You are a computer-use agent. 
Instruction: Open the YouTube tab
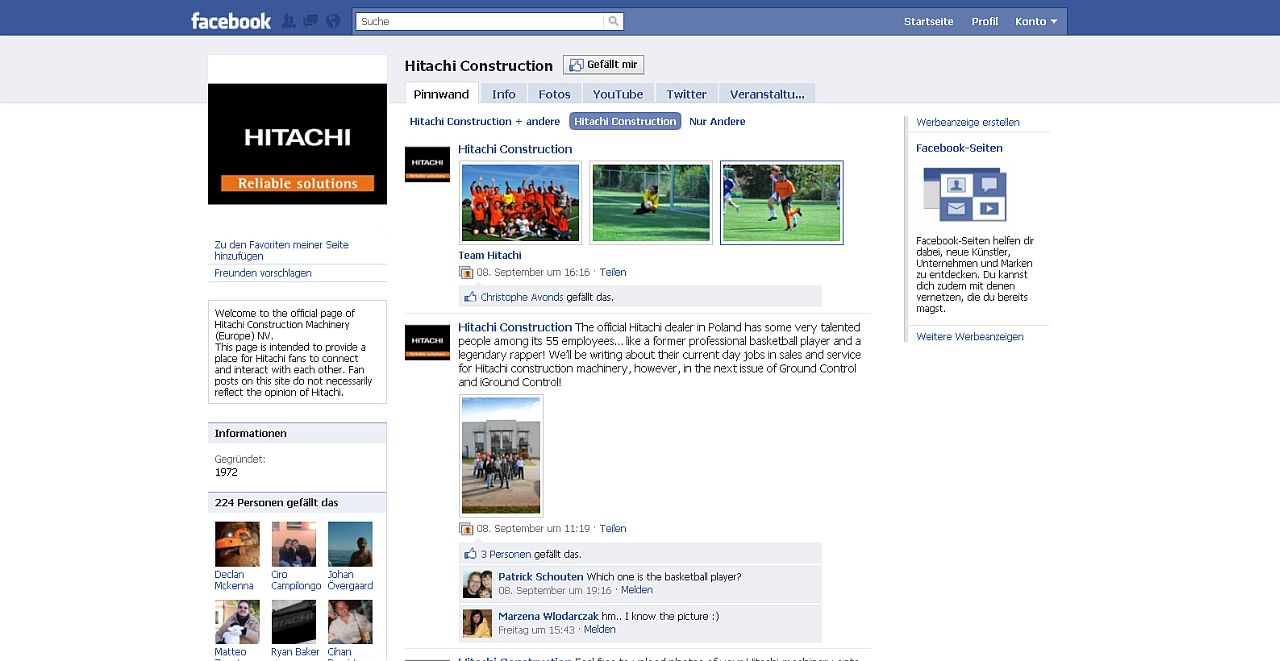coord(618,94)
